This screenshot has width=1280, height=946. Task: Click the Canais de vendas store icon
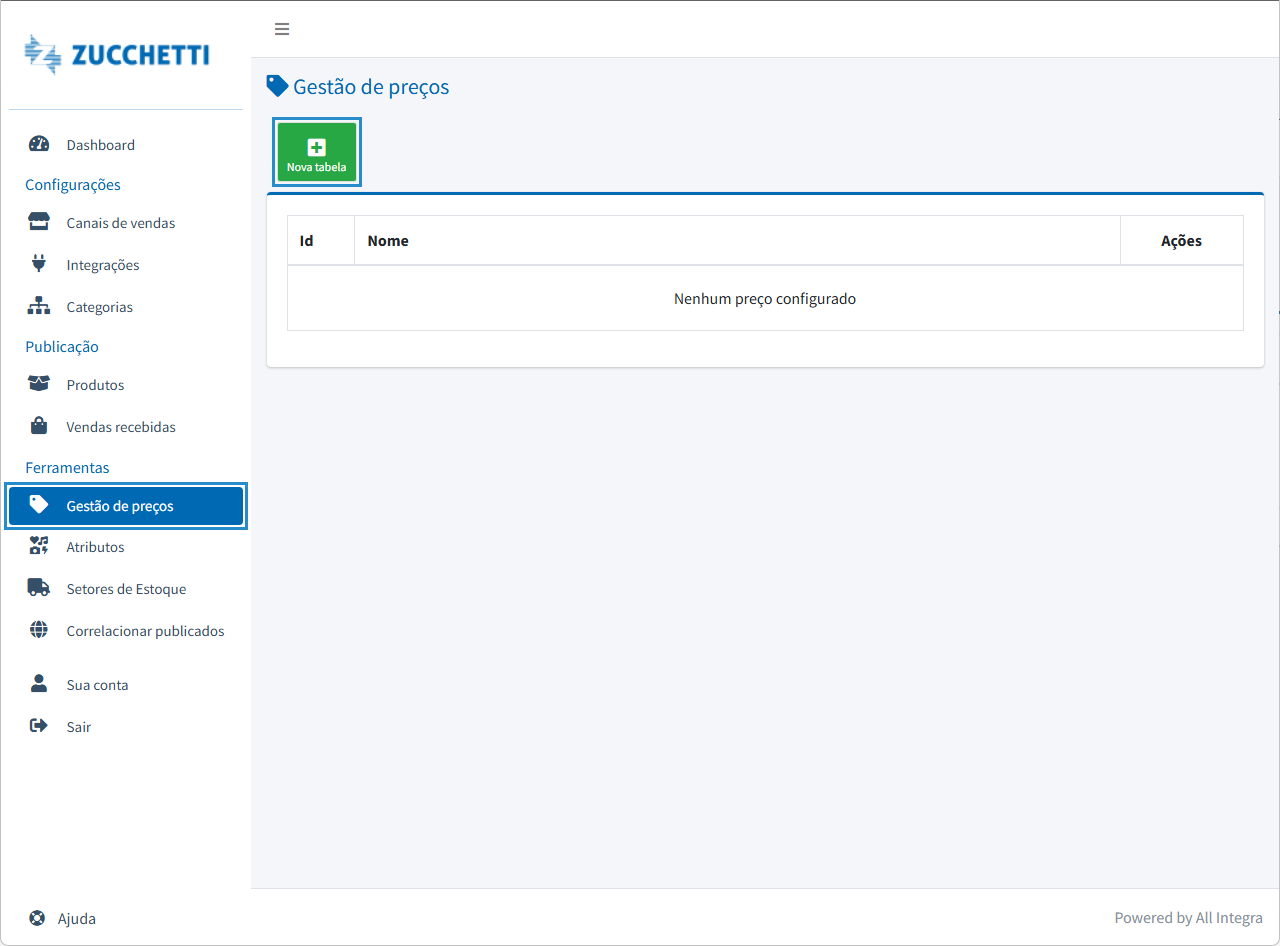[39, 222]
